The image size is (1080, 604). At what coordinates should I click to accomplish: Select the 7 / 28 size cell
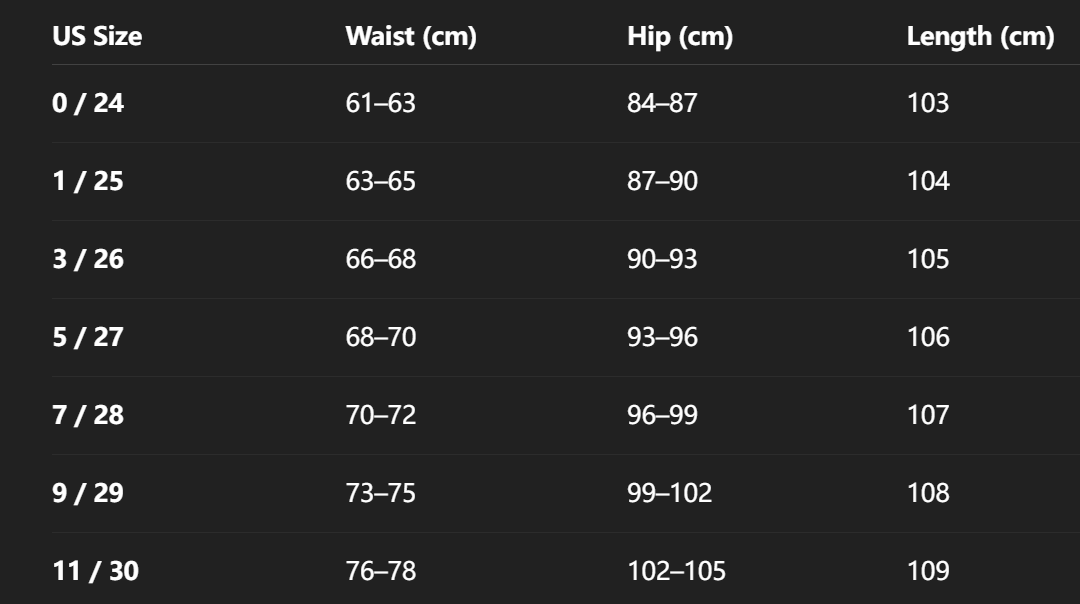(x=88, y=415)
